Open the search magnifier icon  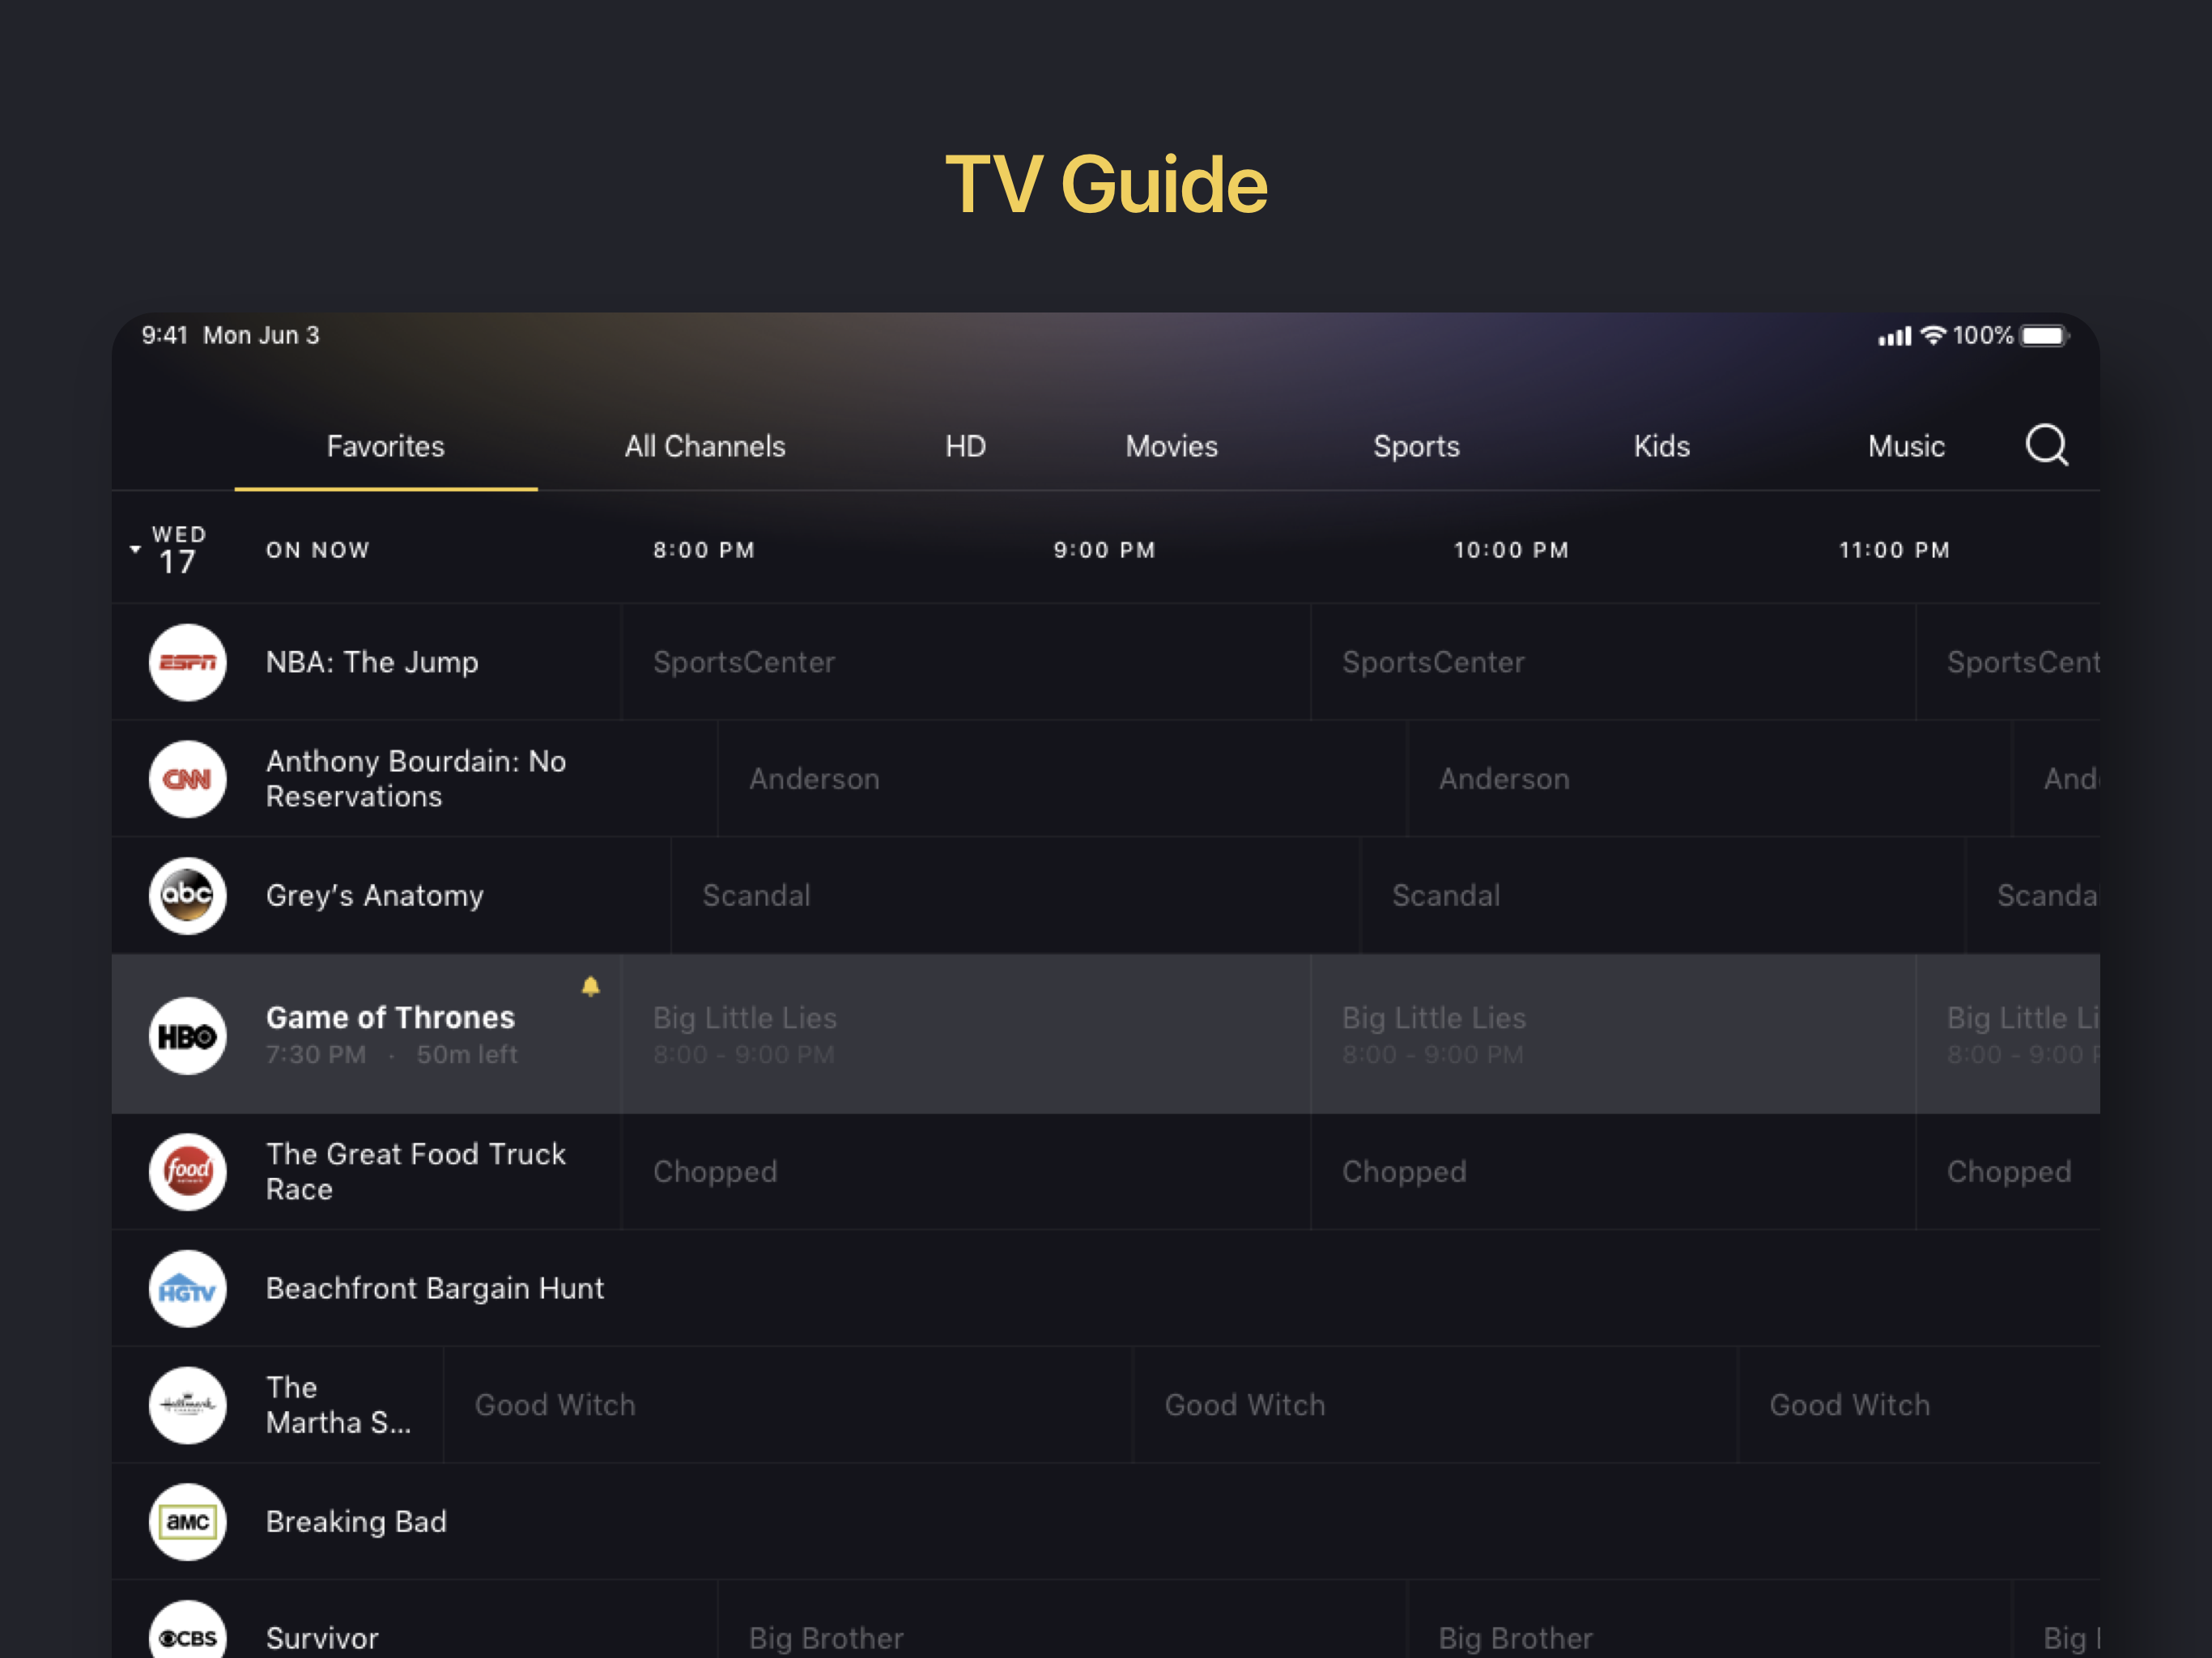[x=2046, y=445]
